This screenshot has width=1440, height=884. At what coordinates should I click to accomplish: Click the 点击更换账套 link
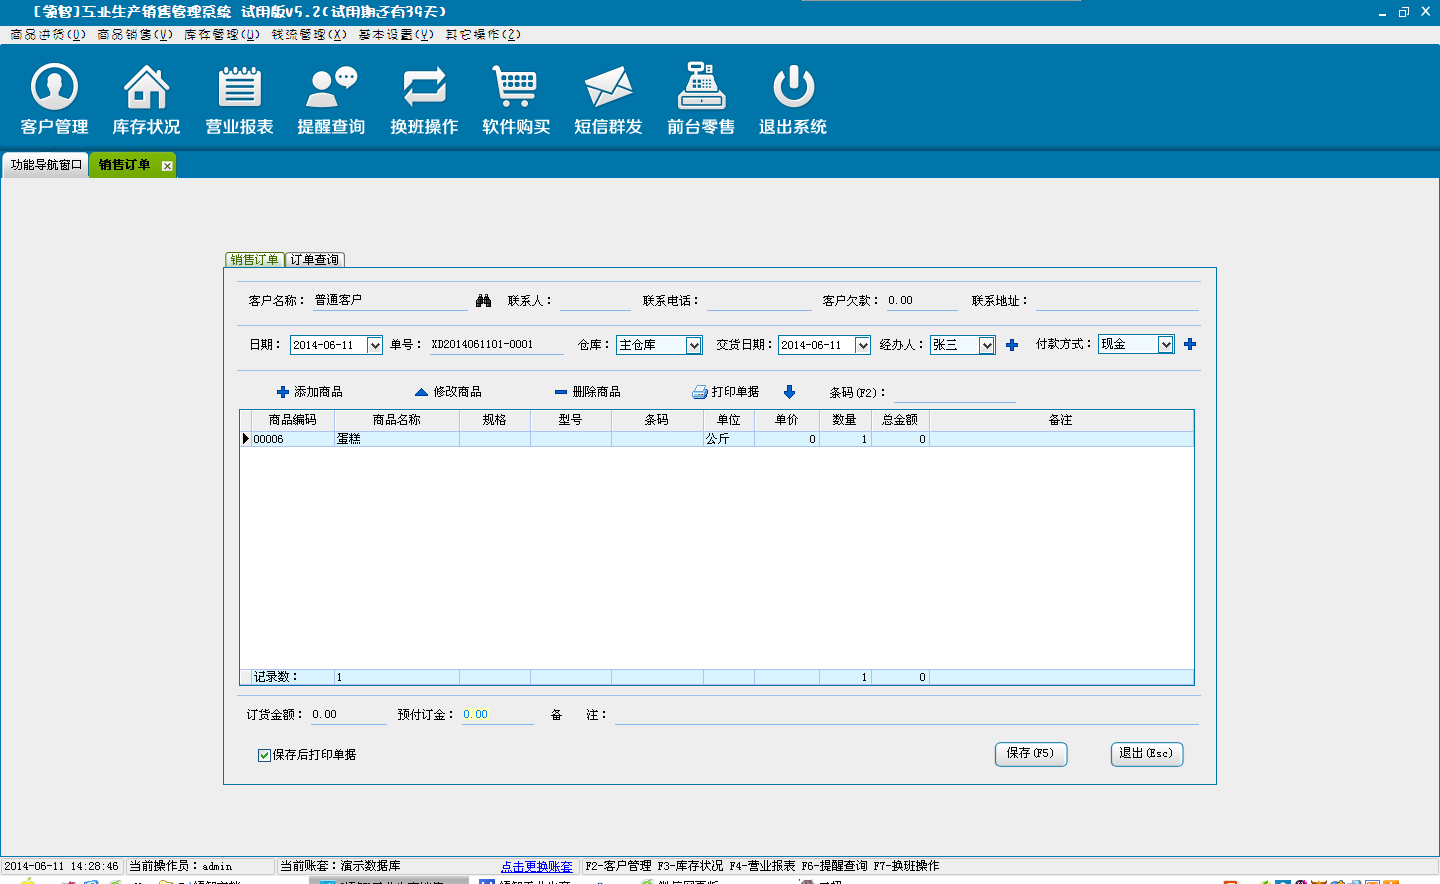click(536, 866)
